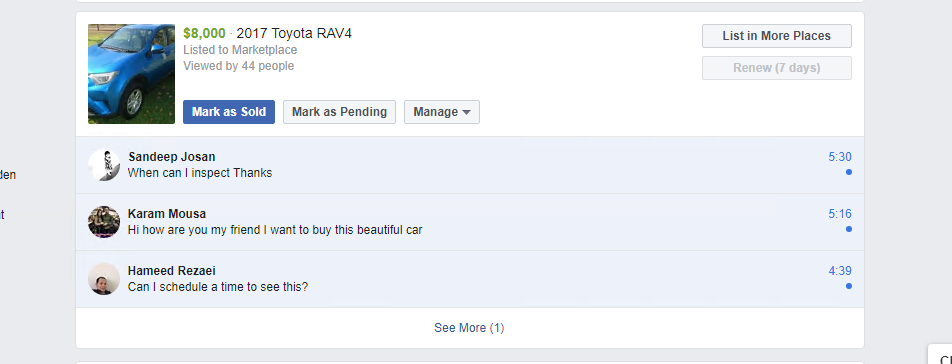Click the 5:30 timestamp on Sandeep's message
The image size is (952, 364).
point(840,157)
